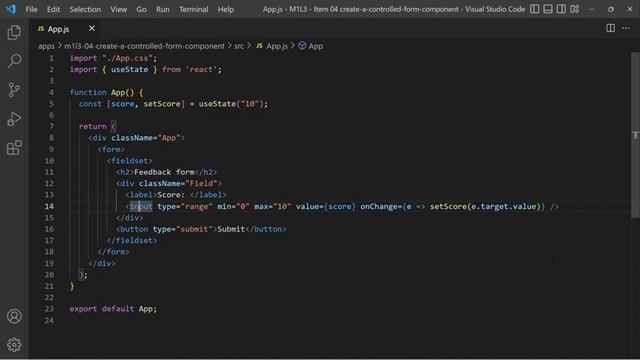
Task: Click 'Submit' text inside the button tag
Action: tap(231, 229)
